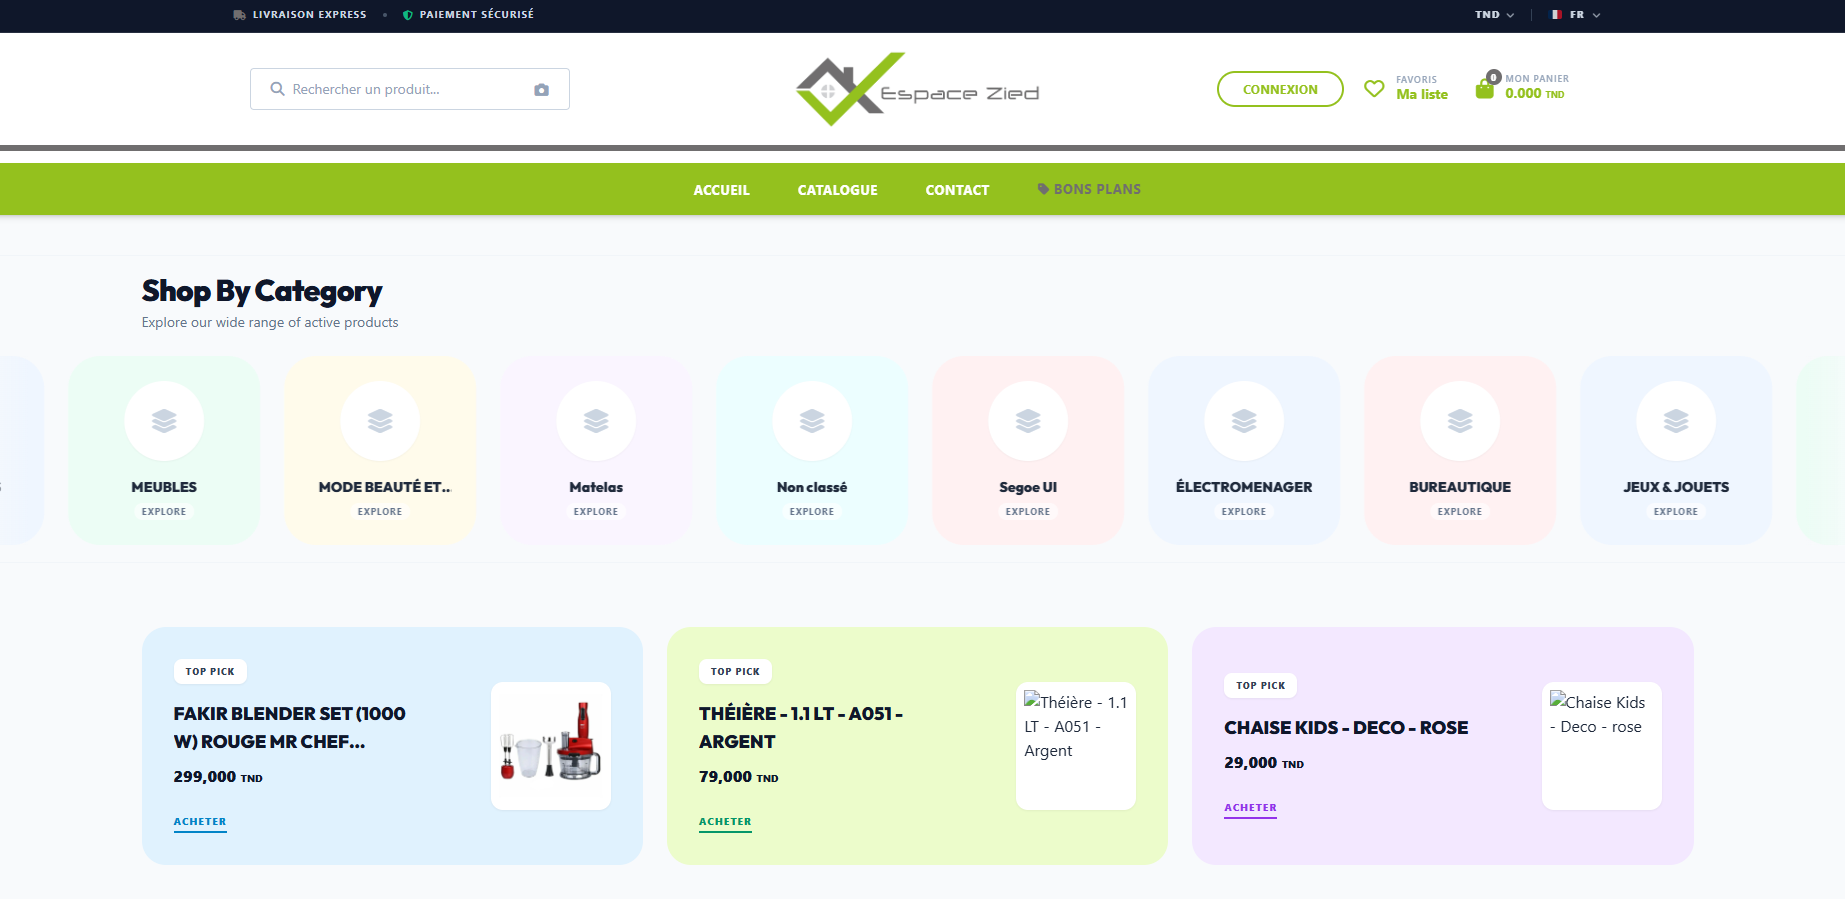1845x899 pixels.
Task: Click the Matelas category icon
Action: tap(596, 421)
